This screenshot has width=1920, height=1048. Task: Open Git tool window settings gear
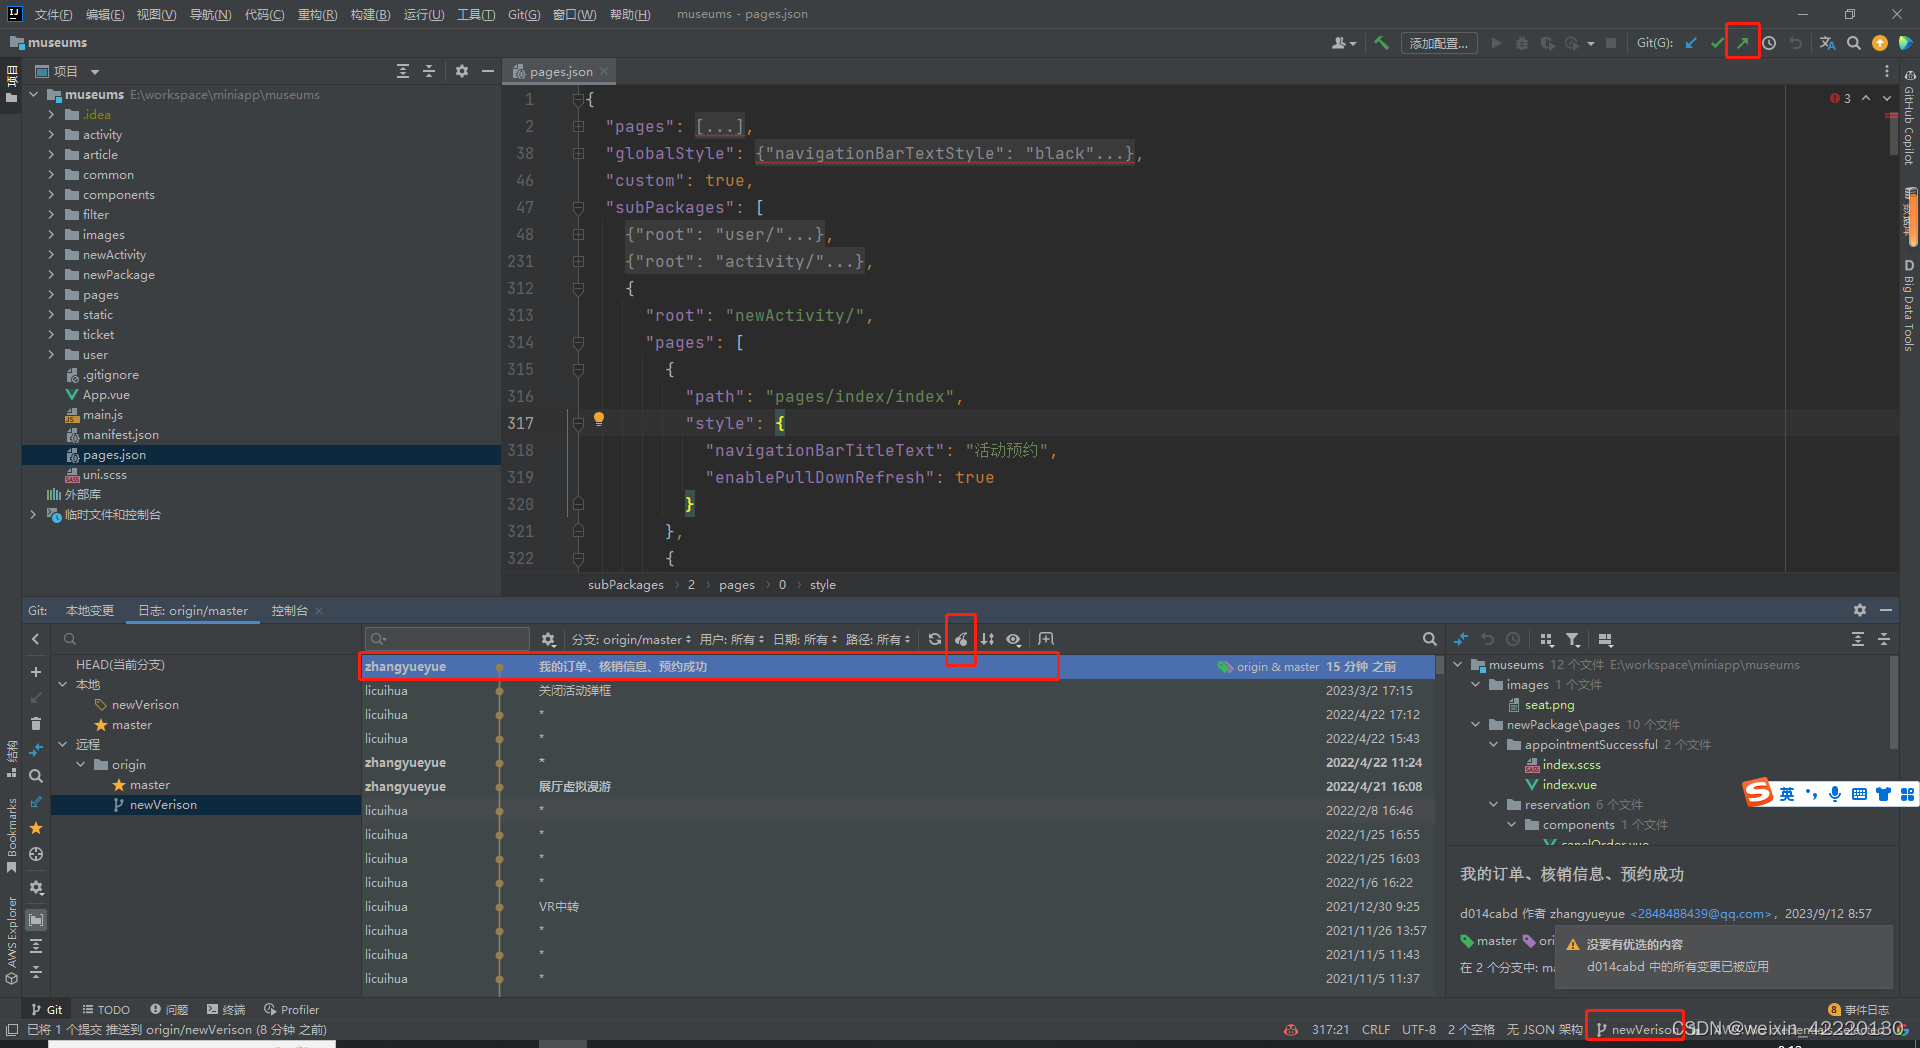(1859, 610)
